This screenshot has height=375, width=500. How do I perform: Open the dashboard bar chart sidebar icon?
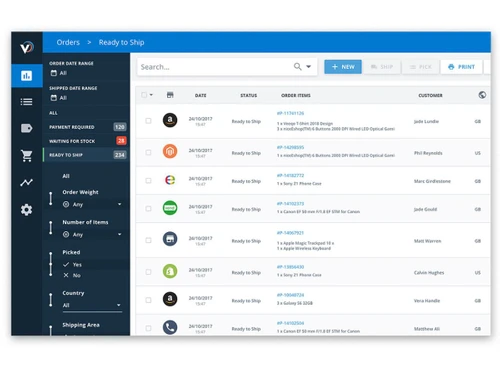pyautogui.click(x=27, y=76)
